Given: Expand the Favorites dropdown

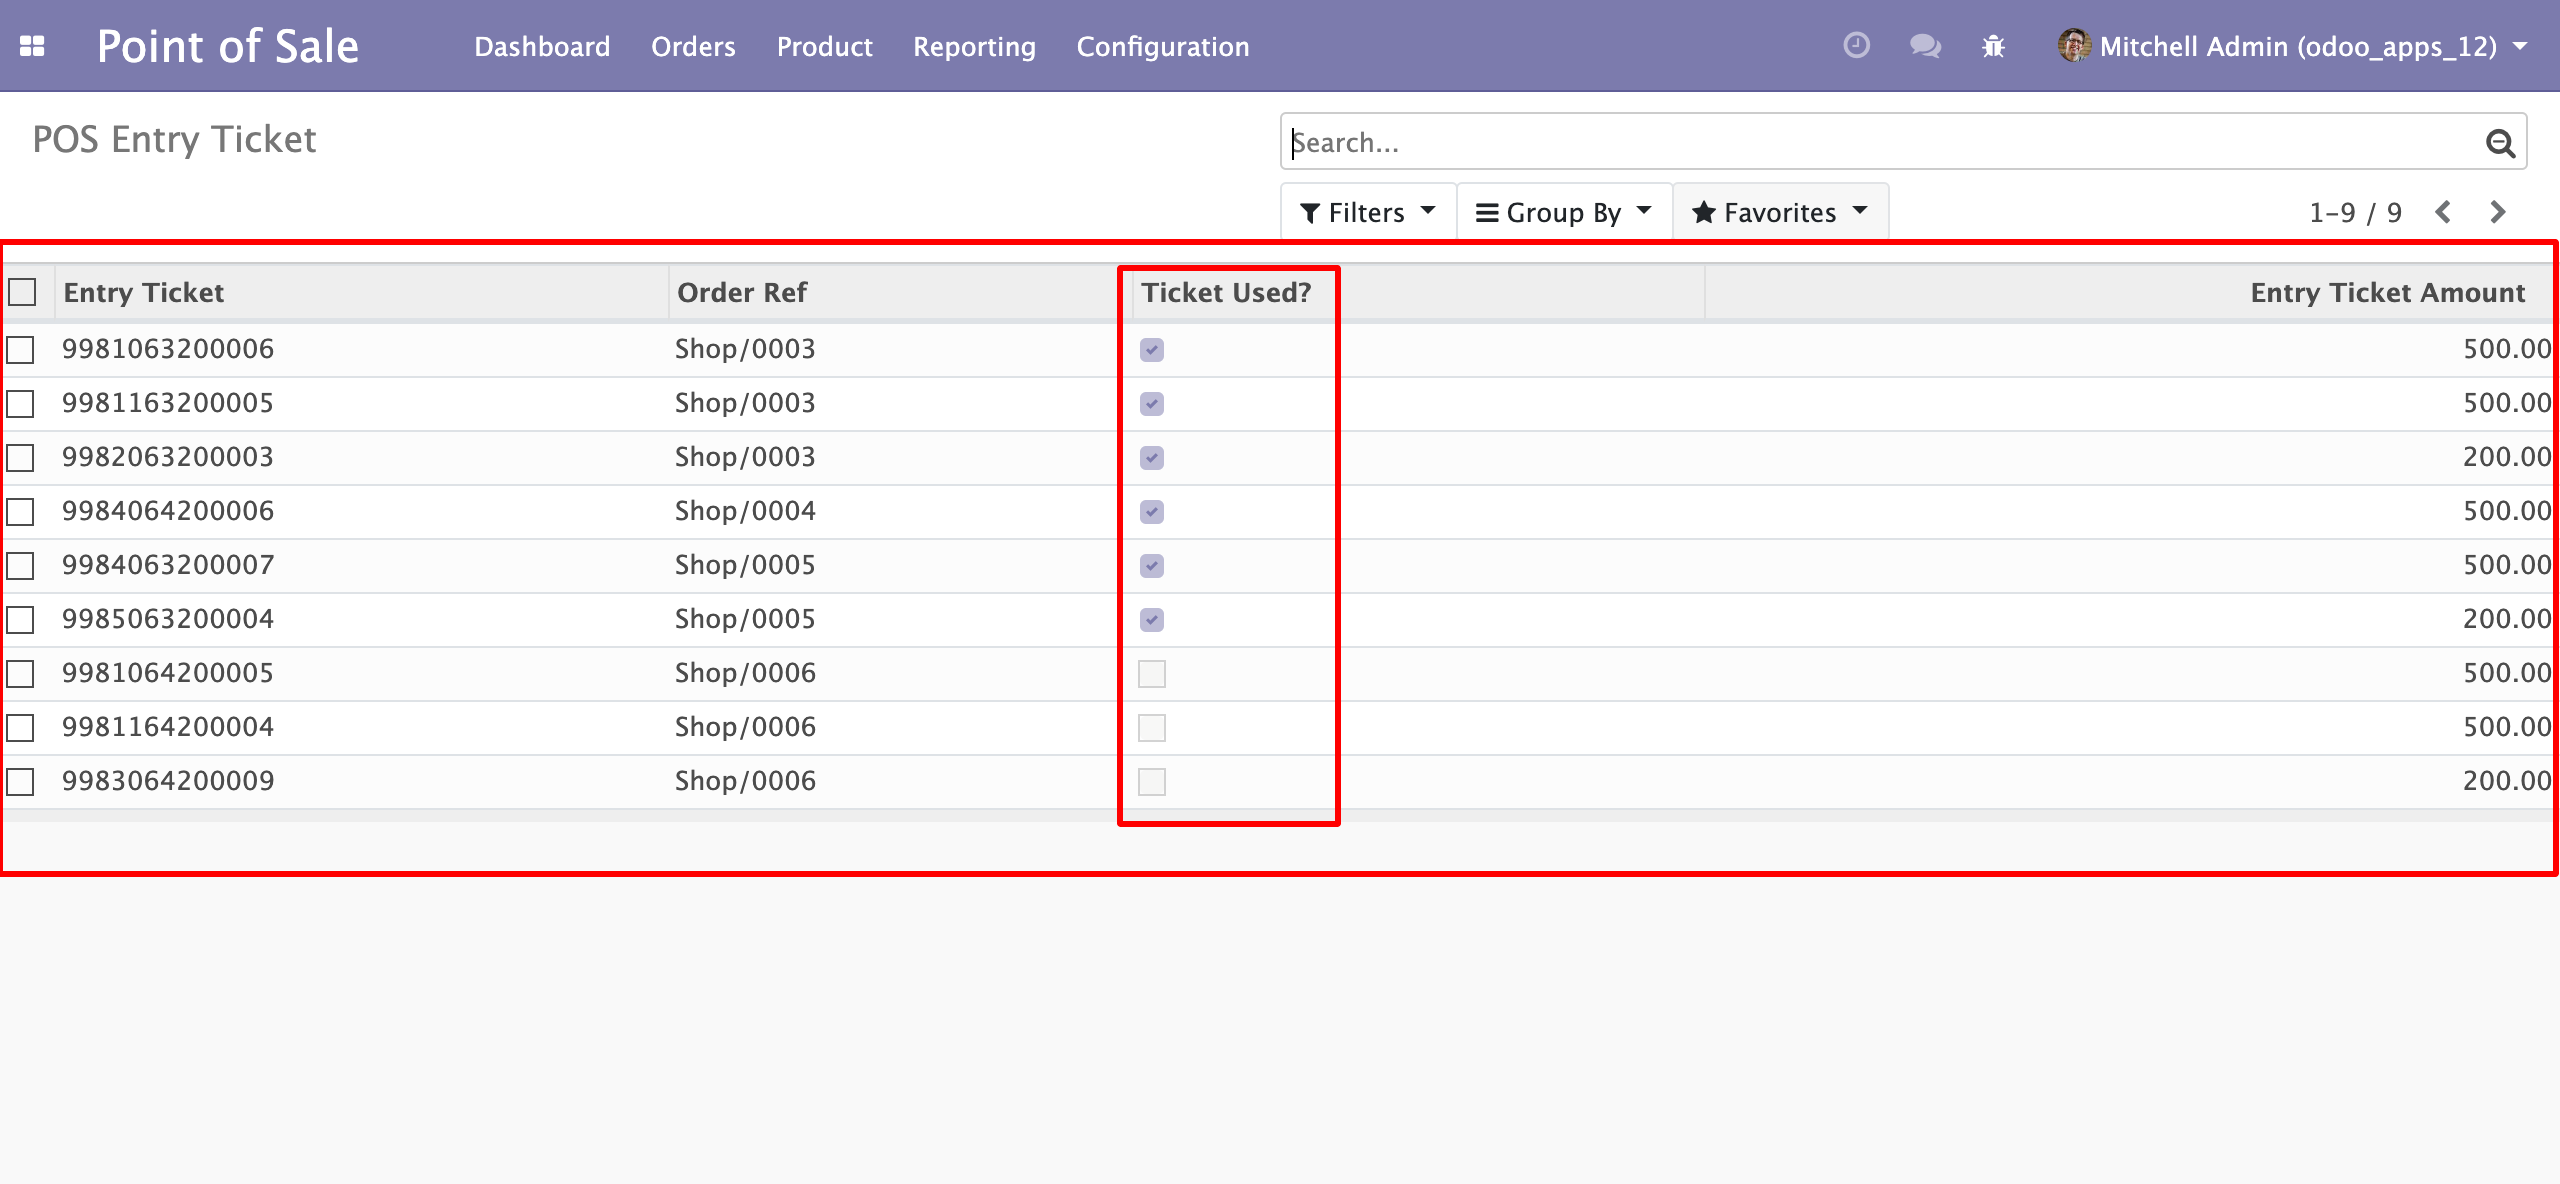Looking at the screenshot, I should 1779,212.
